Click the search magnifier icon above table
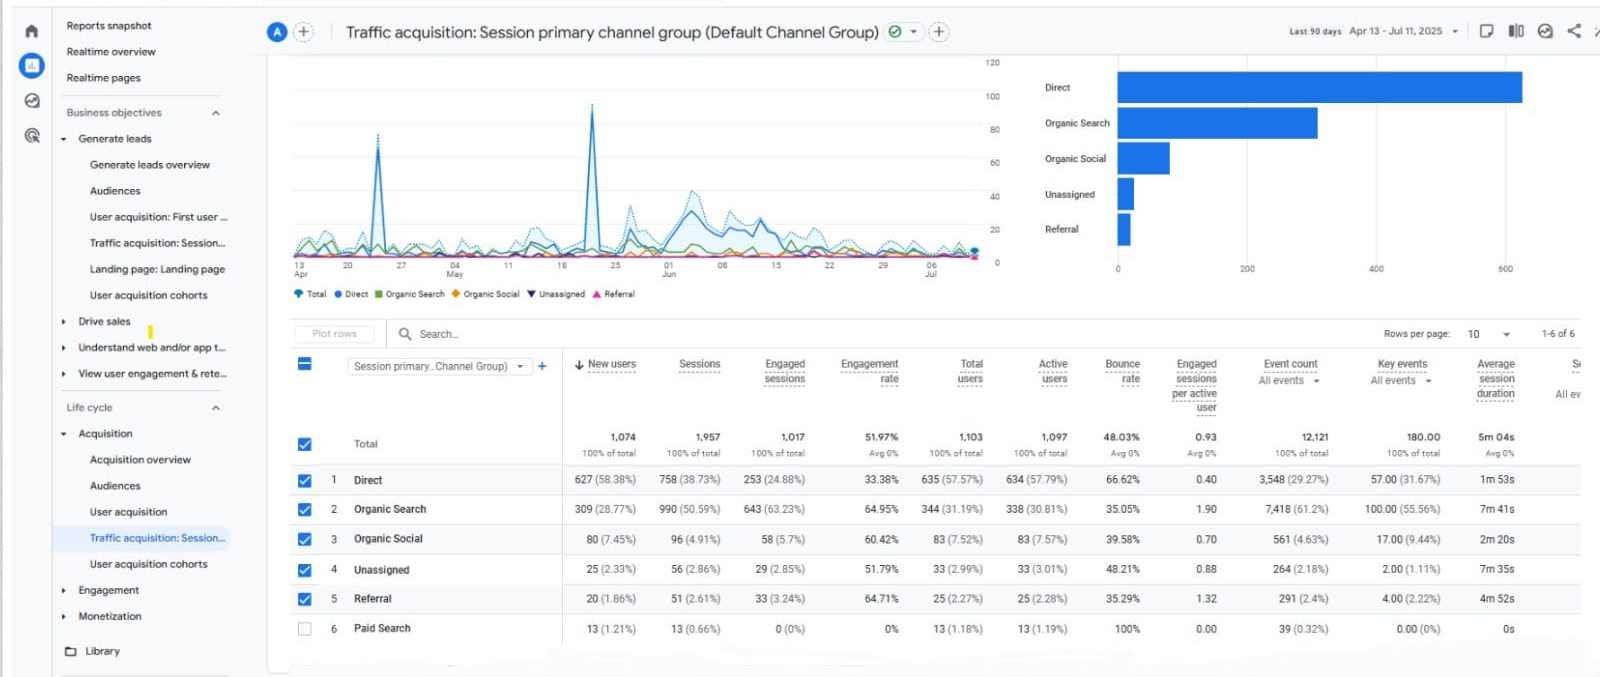Screen dimensions: 1600x677 click(x=405, y=334)
